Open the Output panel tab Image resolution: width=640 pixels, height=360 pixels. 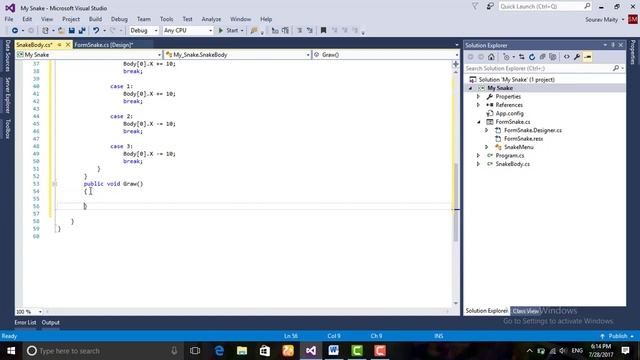51,322
